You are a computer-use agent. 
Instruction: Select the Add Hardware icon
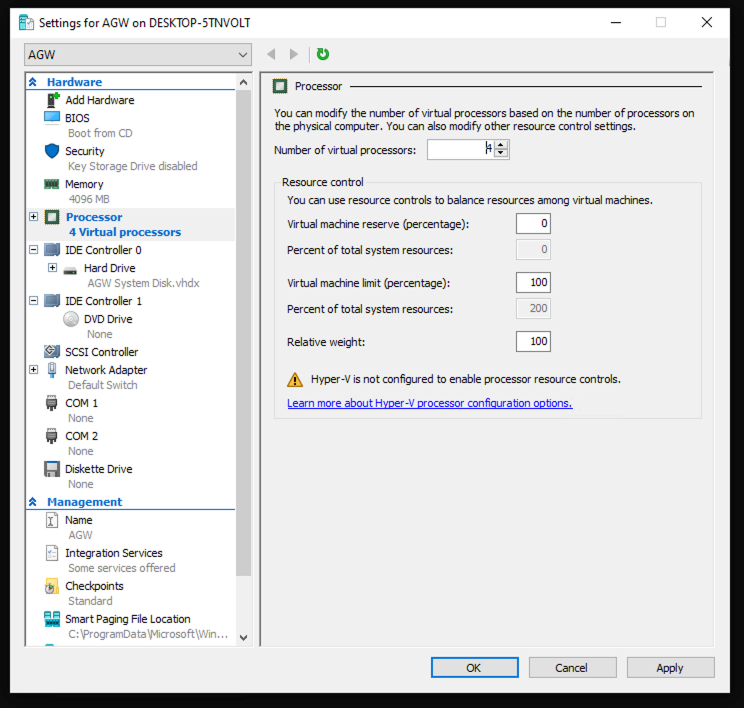pos(52,100)
